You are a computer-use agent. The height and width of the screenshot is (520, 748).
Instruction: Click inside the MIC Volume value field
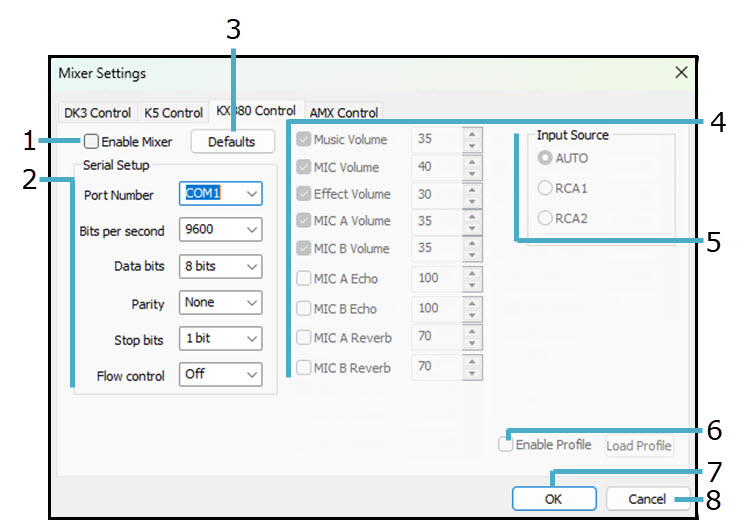[437, 167]
